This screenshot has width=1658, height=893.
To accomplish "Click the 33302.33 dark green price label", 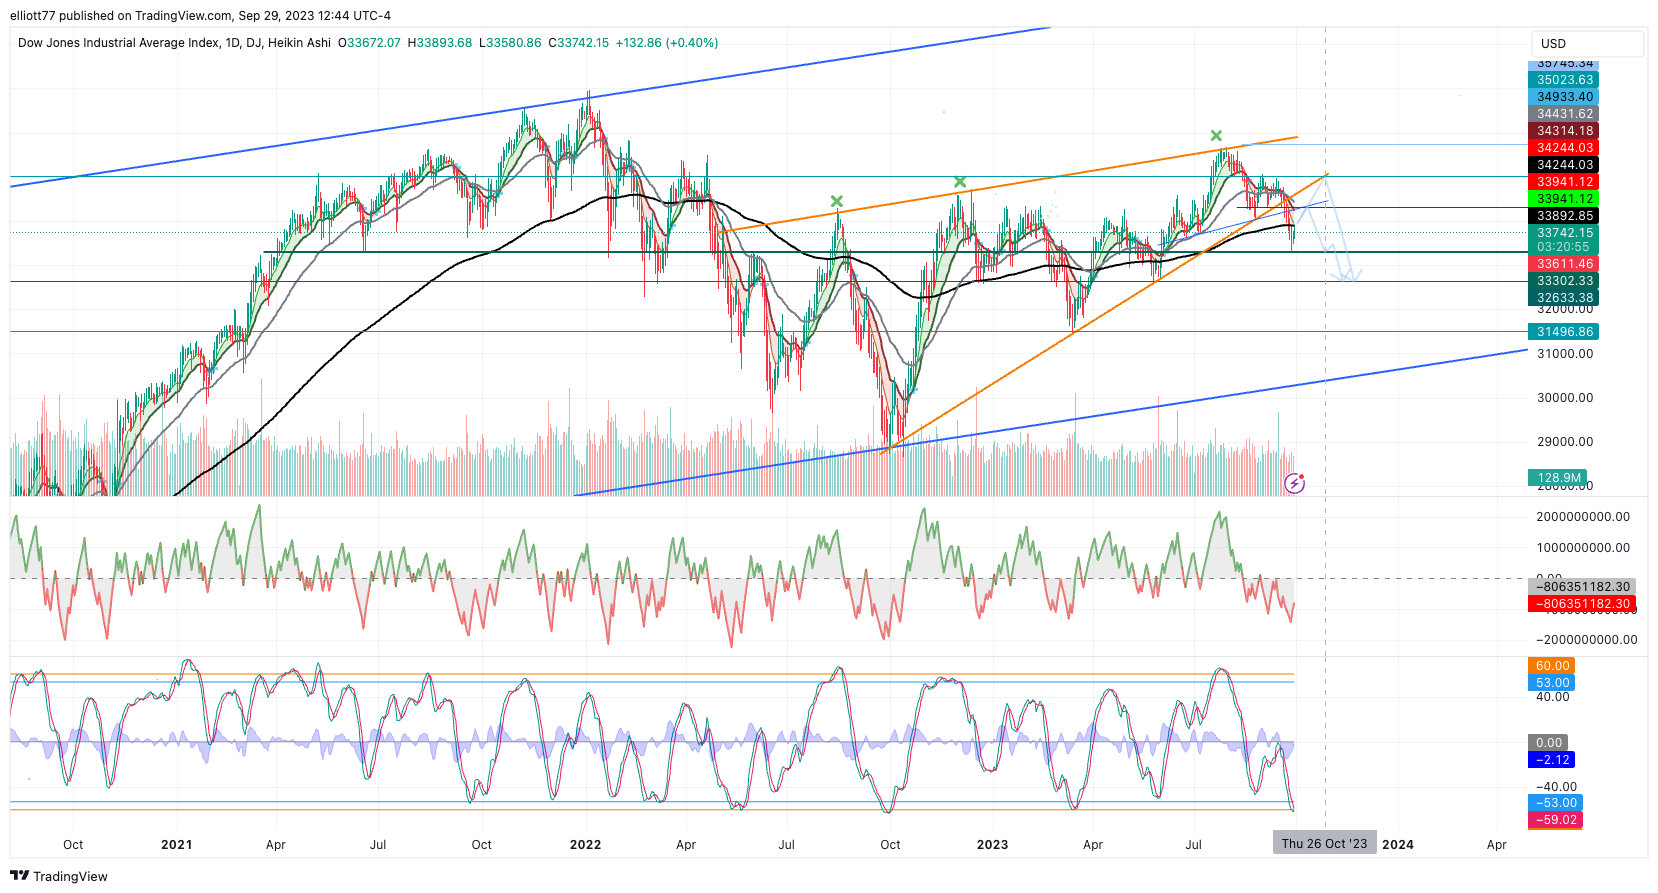I will click(1564, 281).
